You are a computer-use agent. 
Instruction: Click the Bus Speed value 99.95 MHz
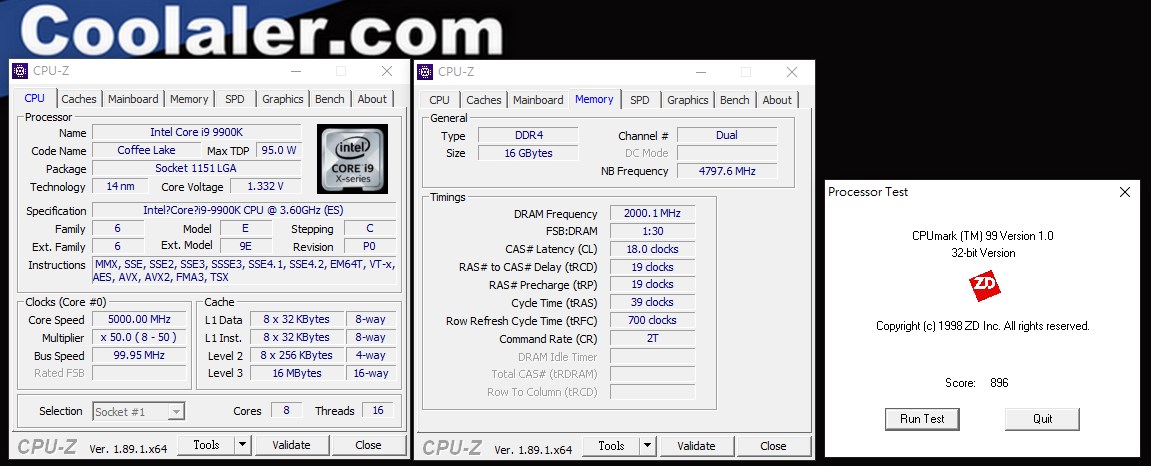[x=139, y=356]
